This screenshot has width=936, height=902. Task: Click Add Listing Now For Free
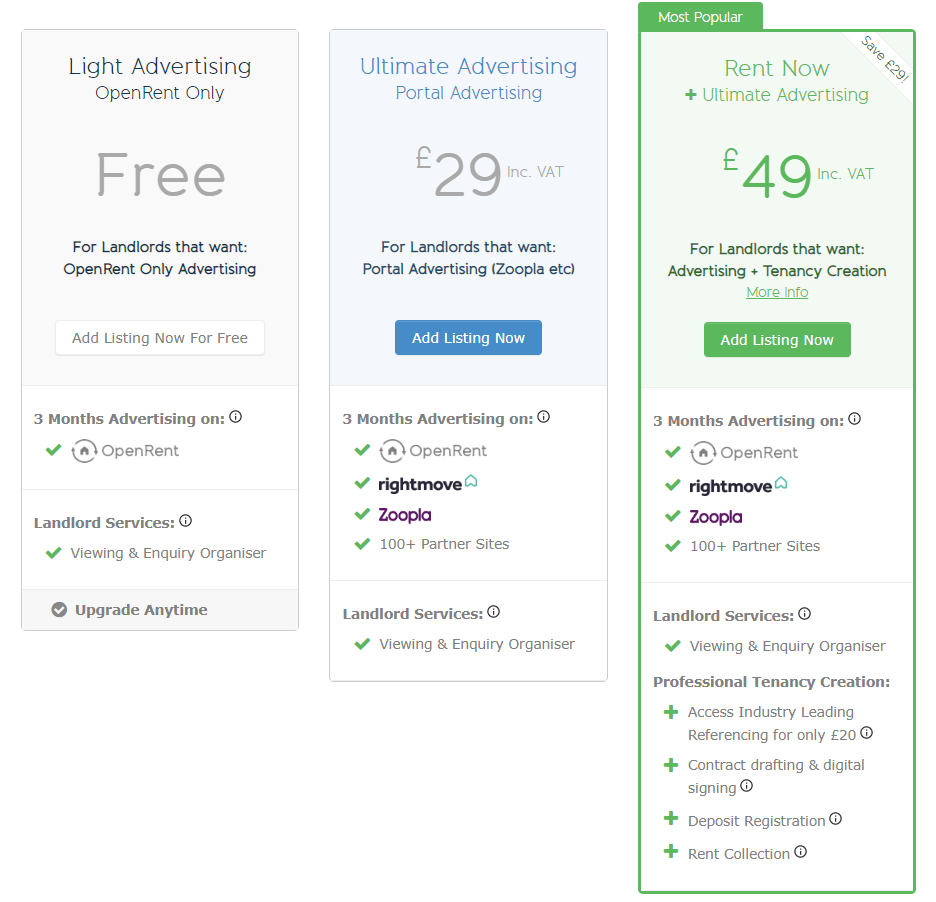click(x=159, y=337)
